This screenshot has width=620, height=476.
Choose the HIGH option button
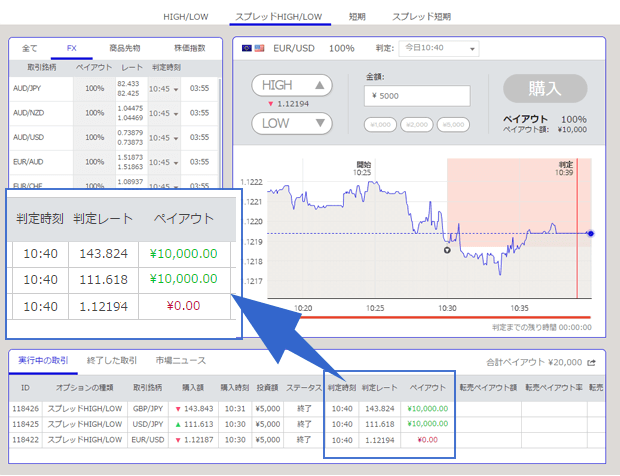(292, 85)
